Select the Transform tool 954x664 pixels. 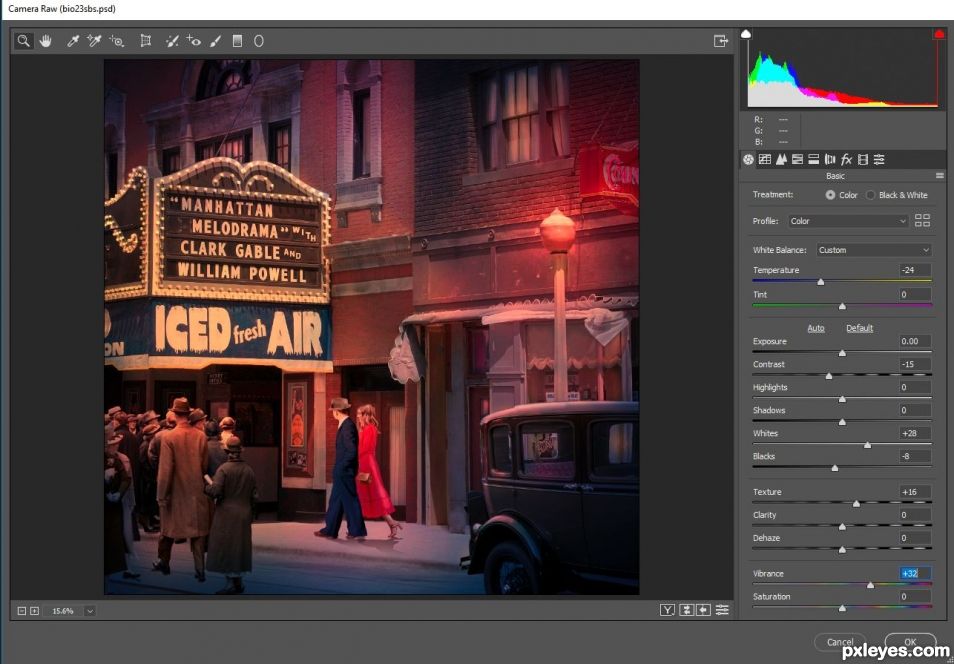pyautogui.click(x=145, y=41)
